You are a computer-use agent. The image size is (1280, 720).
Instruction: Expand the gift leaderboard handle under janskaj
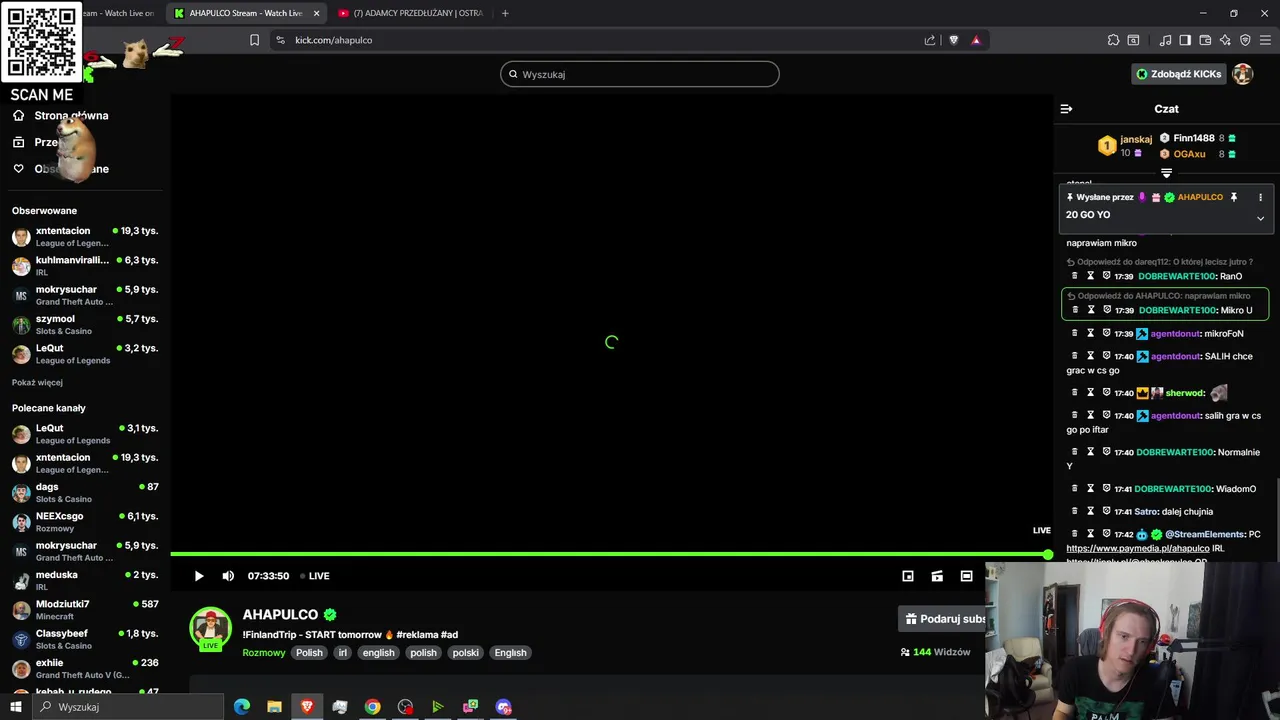(x=1166, y=173)
